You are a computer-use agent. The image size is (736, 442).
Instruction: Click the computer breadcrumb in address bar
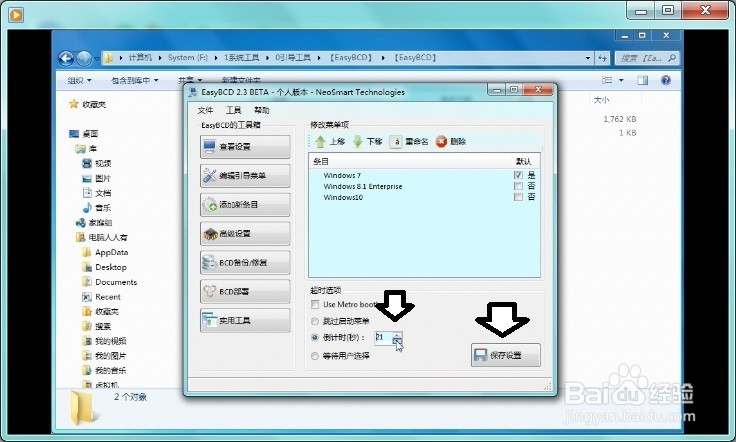(140, 58)
